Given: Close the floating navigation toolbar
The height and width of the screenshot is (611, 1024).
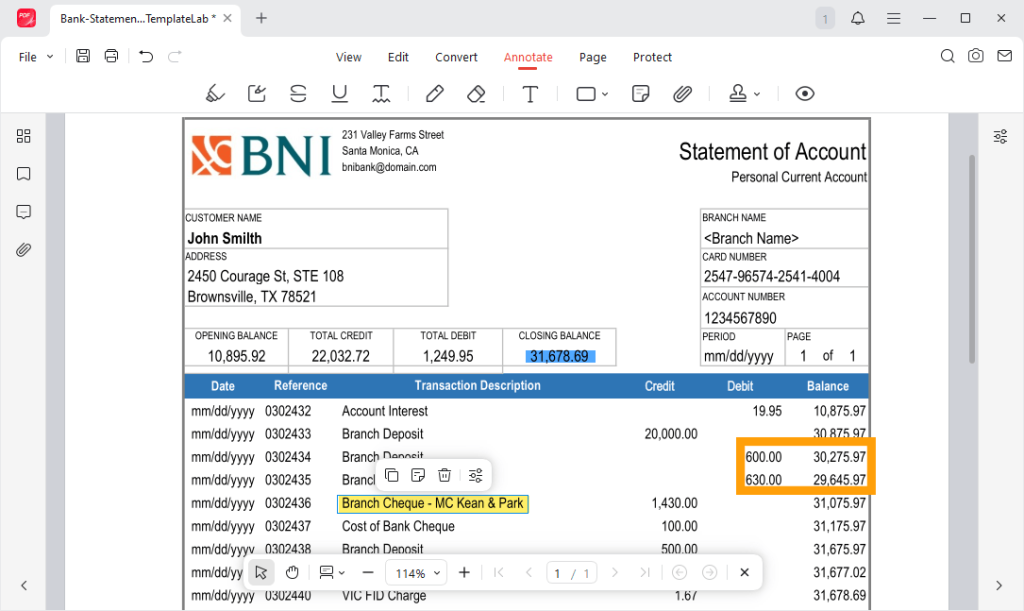Looking at the screenshot, I should tap(744, 572).
